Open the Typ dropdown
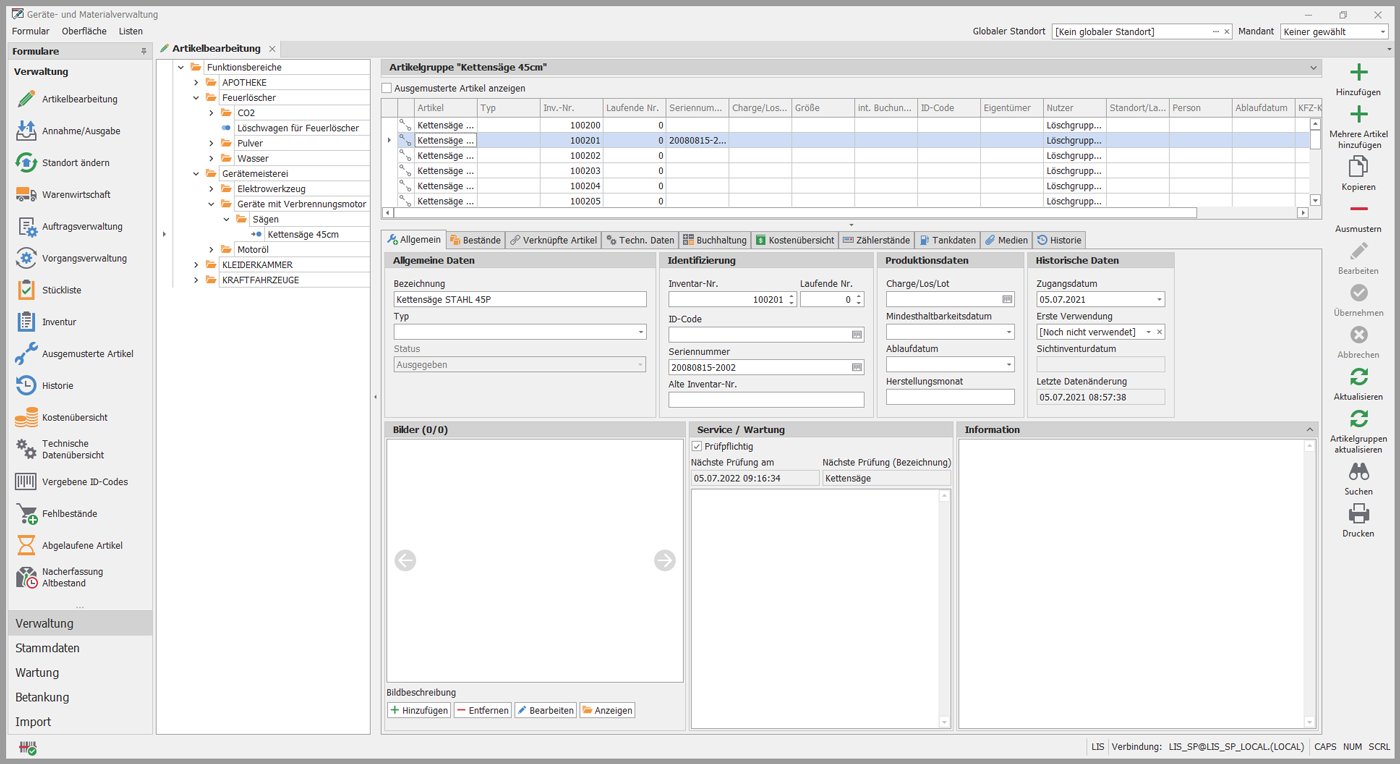 640,332
